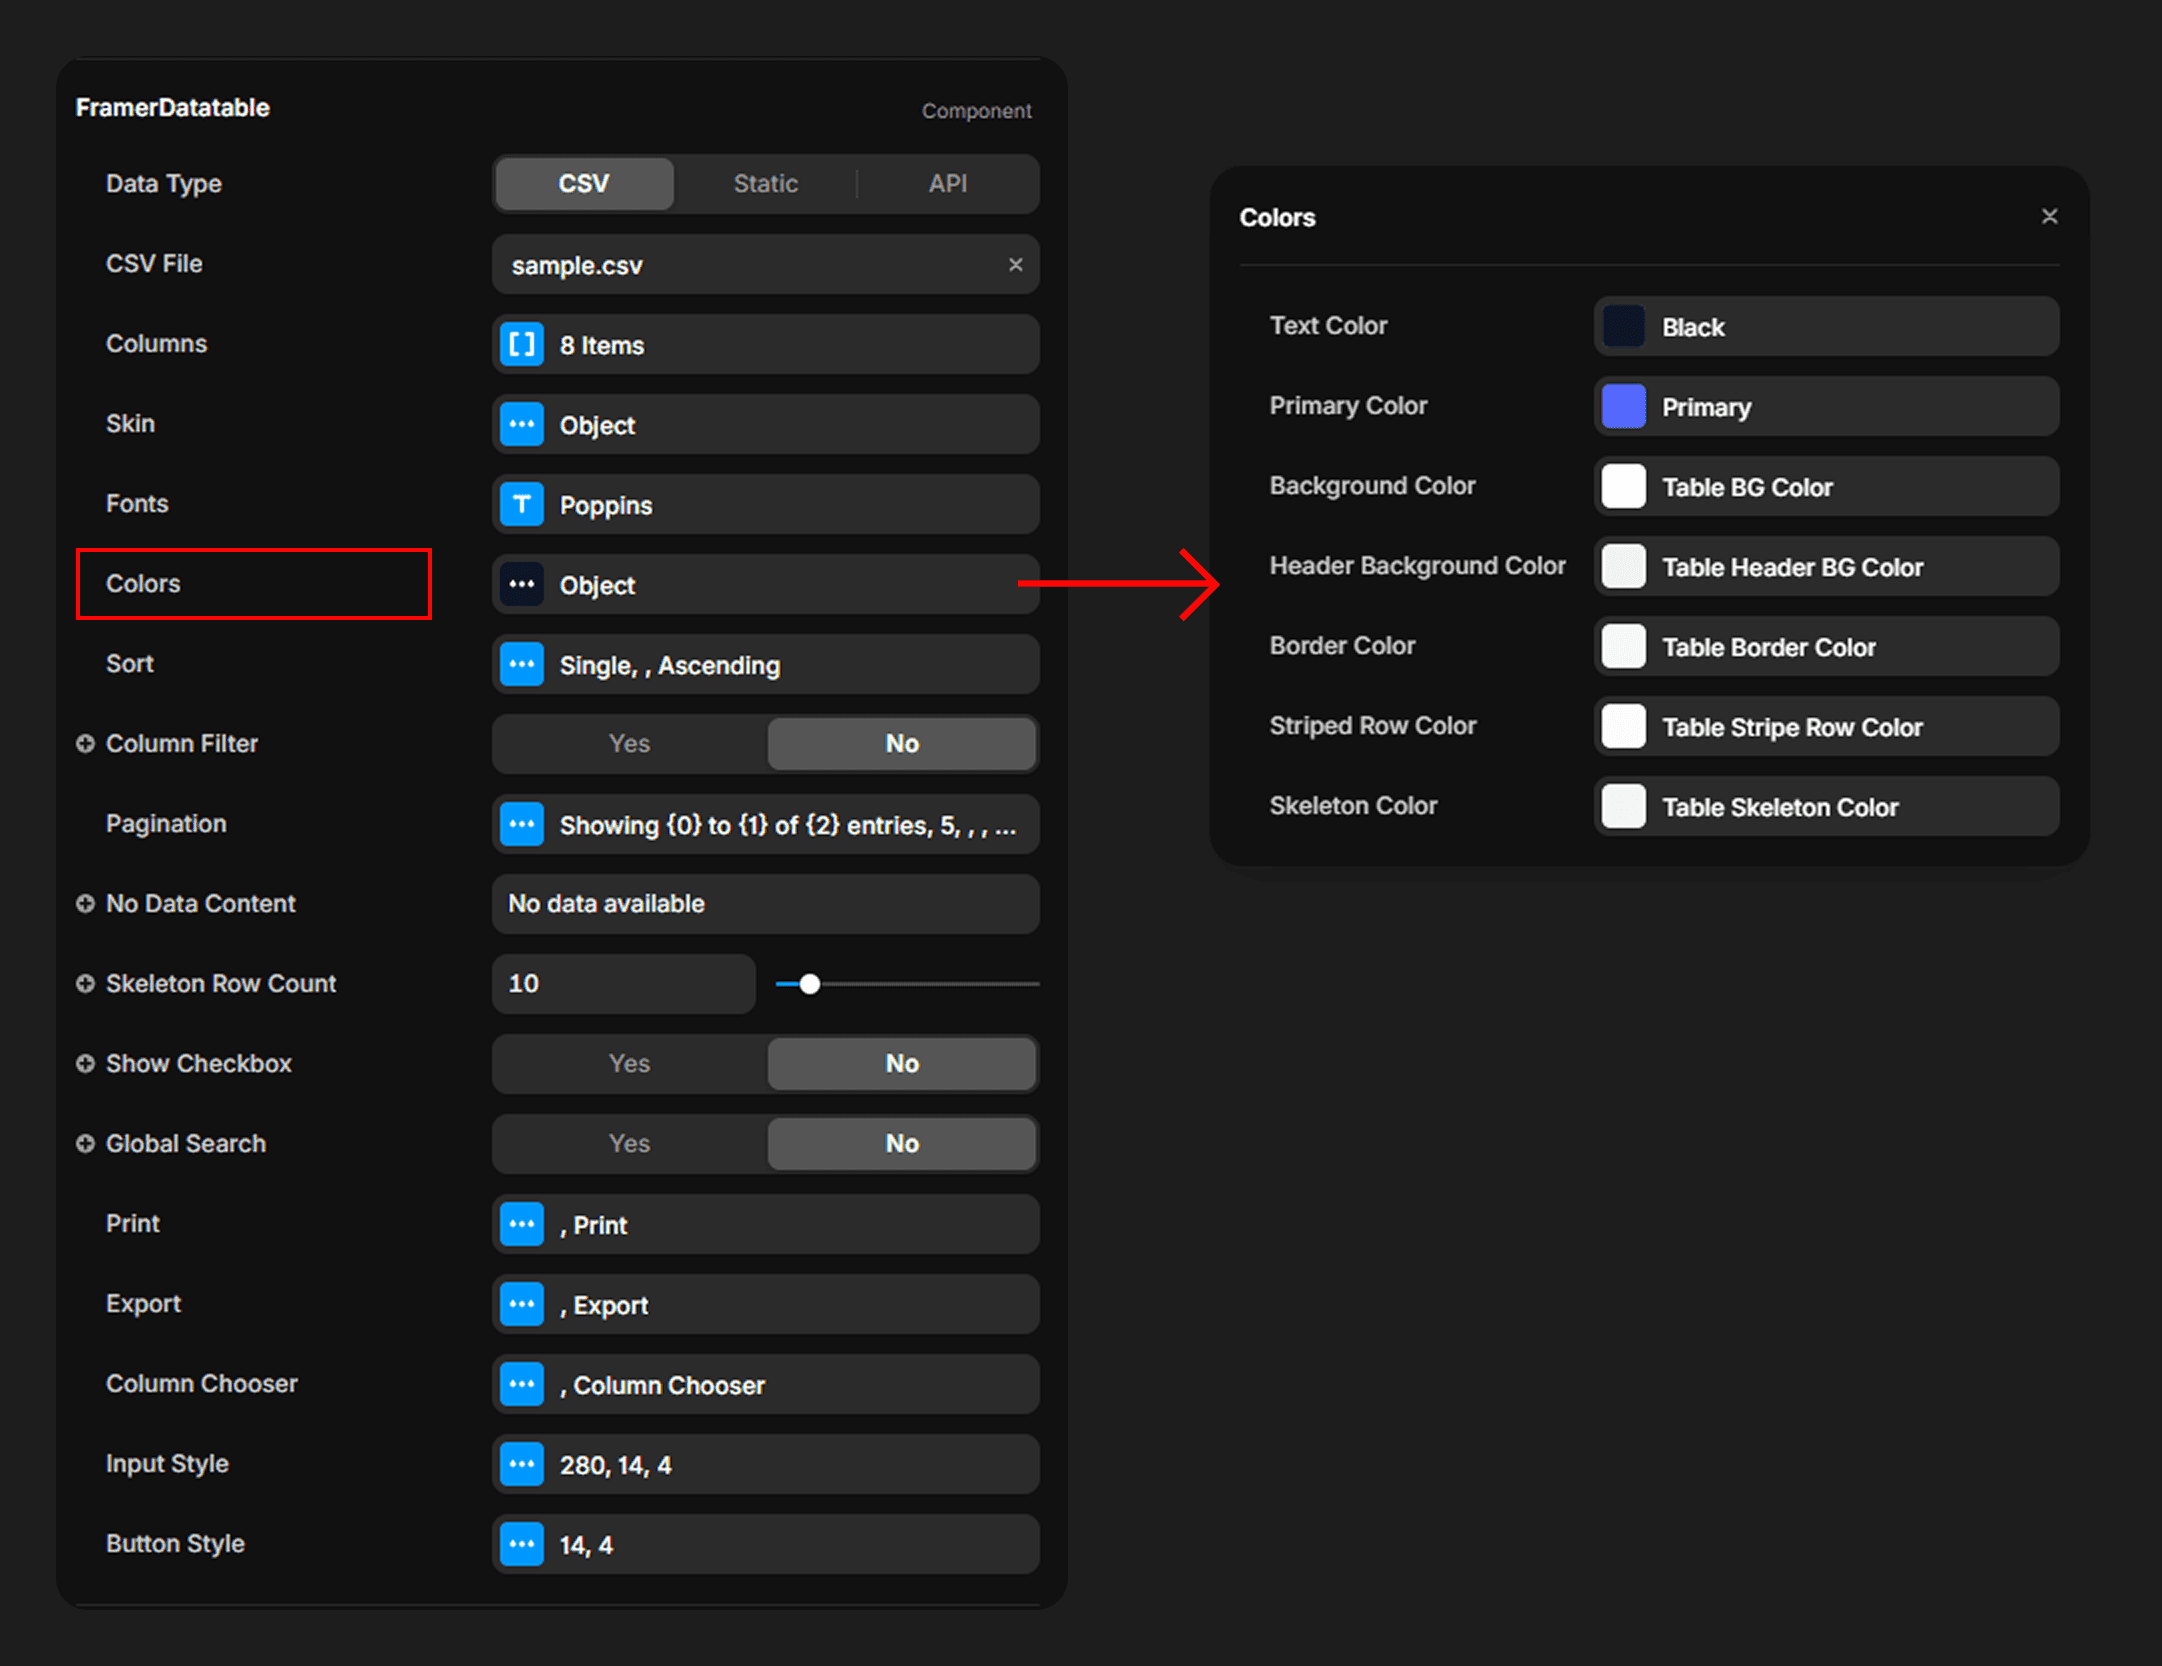Switch Data Type to API
2162x1666 pixels.
click(x=947, y=184)
